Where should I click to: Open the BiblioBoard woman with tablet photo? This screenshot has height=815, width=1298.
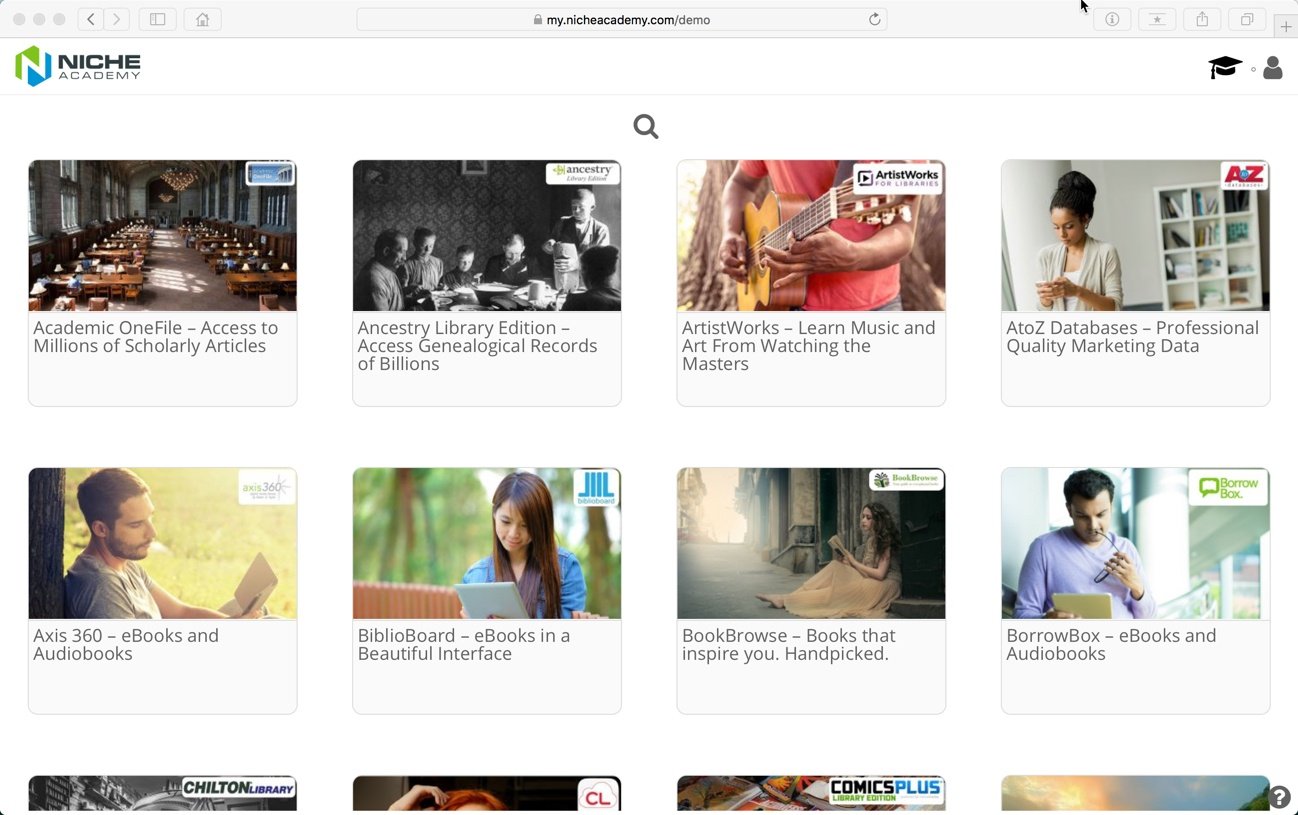tap(487, 544)
